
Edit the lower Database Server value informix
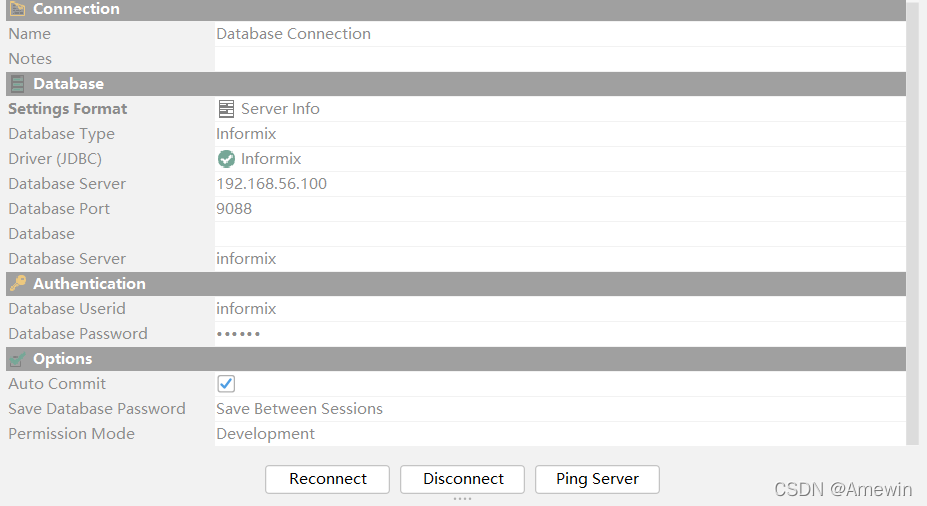click(560, 258)
